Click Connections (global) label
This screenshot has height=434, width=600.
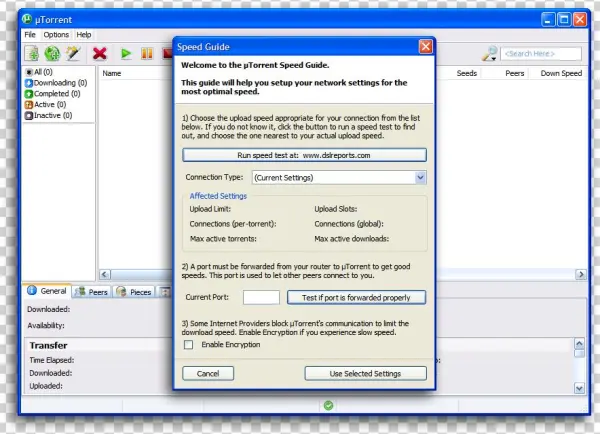tap(349, 224)
